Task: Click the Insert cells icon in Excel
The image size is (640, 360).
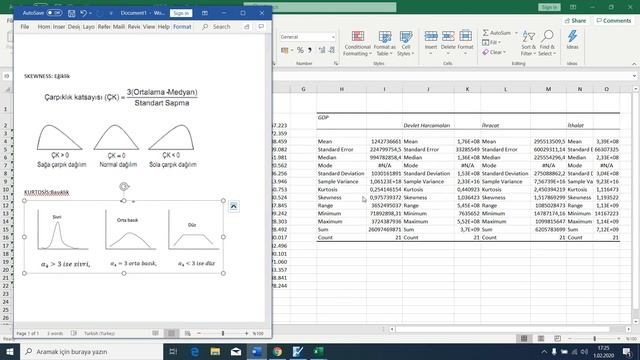Action: coord(431,36)
